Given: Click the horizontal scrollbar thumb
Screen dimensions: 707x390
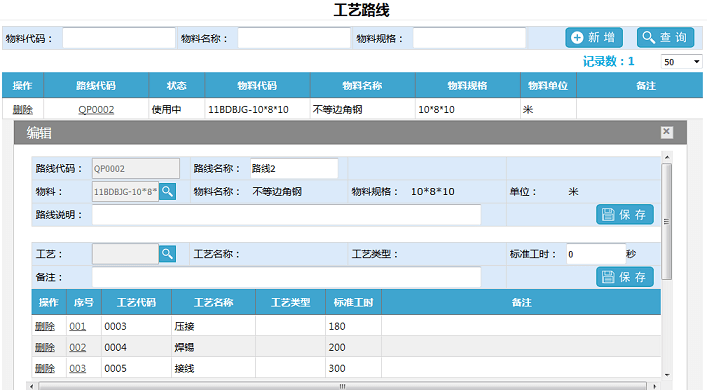Looking at the screenshot, I should [x=343, y=386].
